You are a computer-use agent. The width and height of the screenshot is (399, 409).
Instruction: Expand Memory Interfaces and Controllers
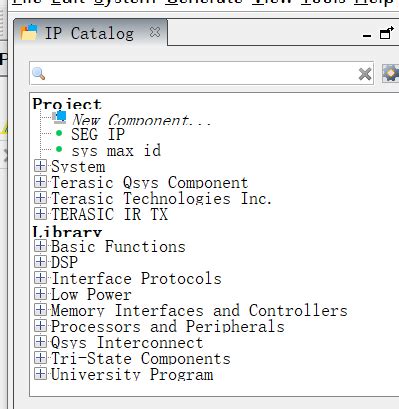click(x=40, y=310)
